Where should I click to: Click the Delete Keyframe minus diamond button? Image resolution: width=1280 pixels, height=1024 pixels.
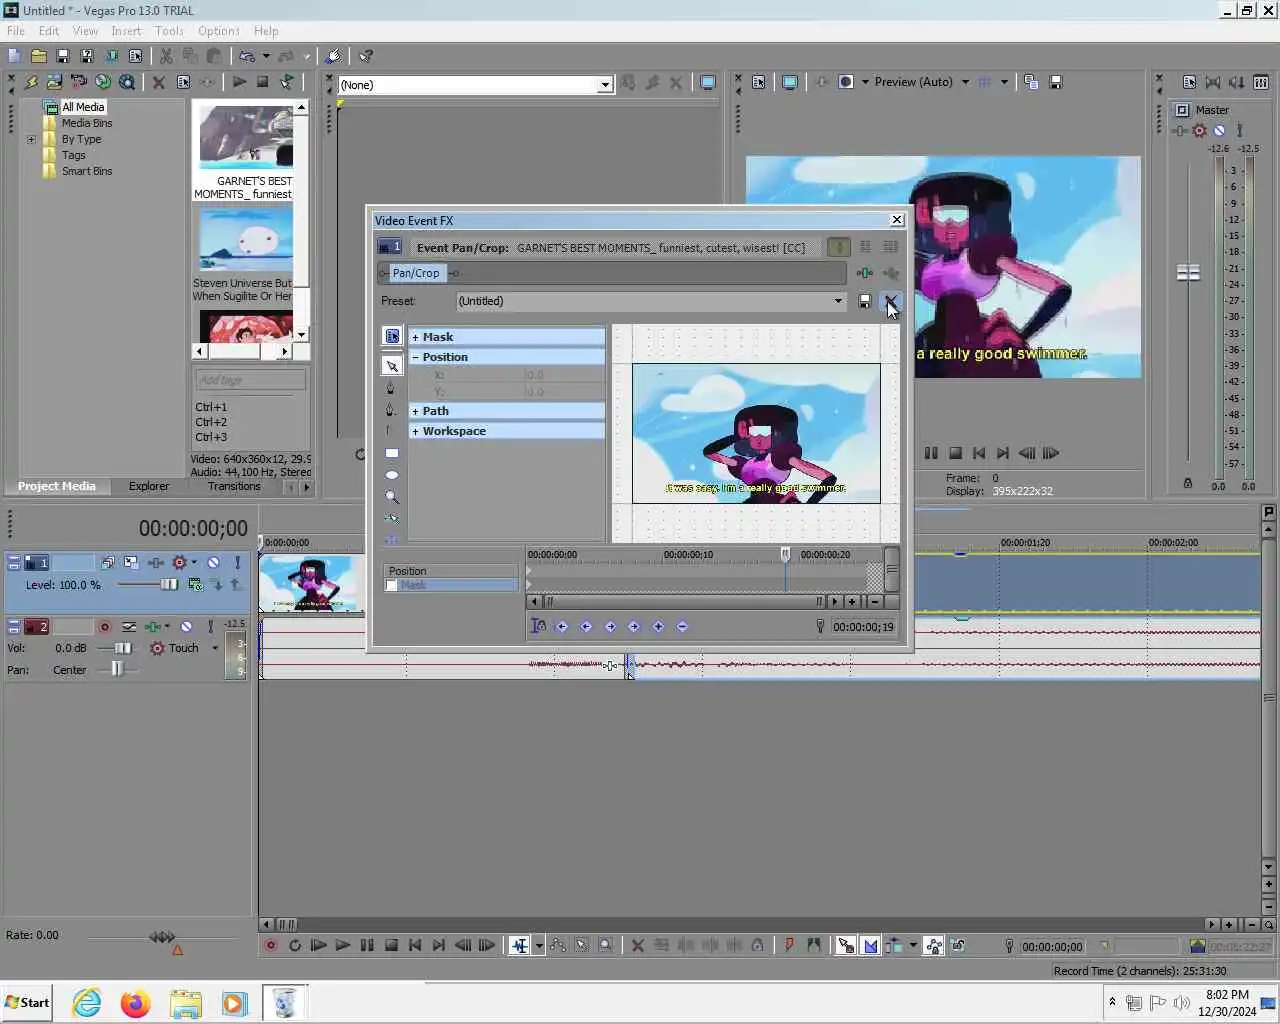(x=682, y=626)
